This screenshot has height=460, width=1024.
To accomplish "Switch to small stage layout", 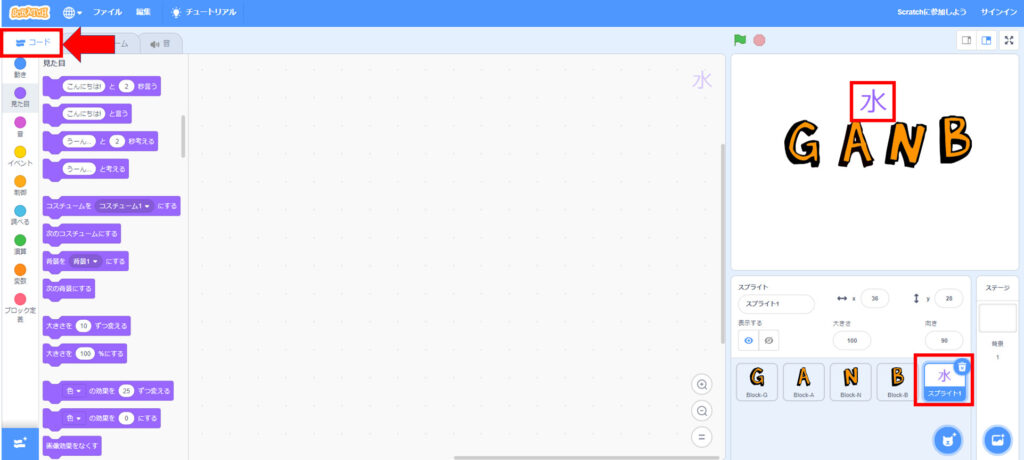I will (967, 41).
